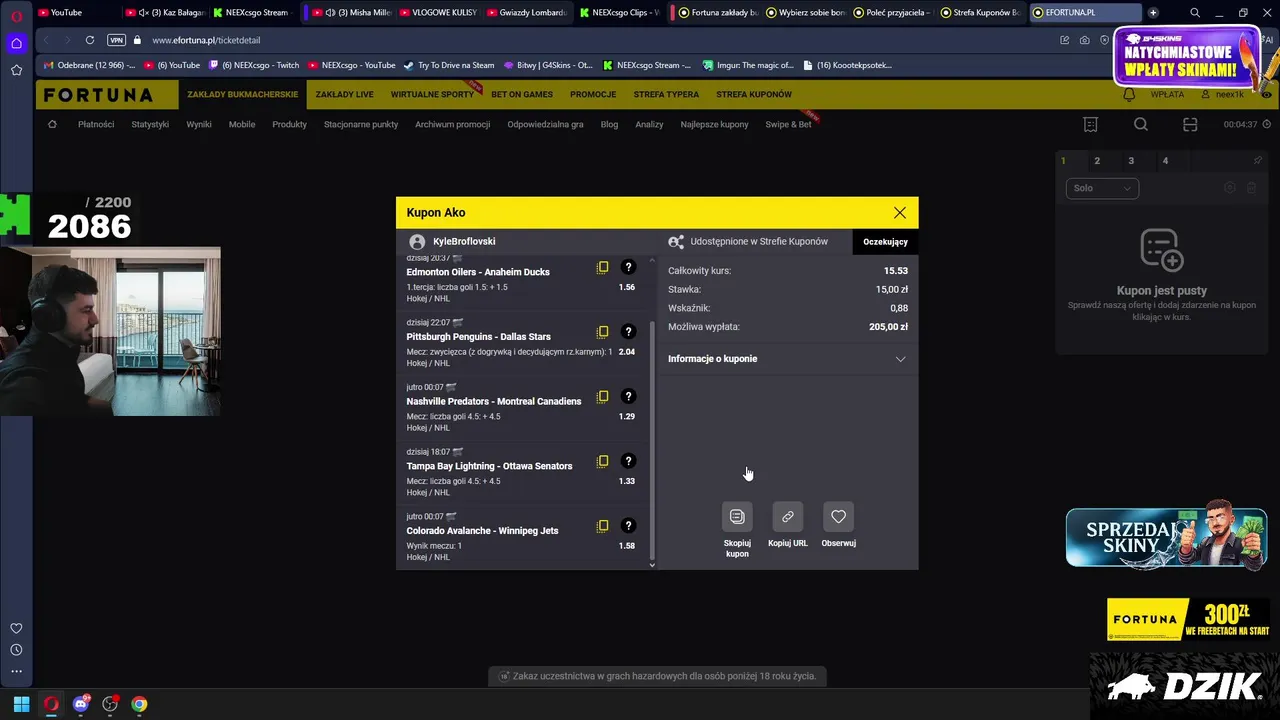Screen dimensions: 1280x720
Task: Copy the Colorado Avalanche - Winnipeg Jets bet
Action: pos(603,526)
